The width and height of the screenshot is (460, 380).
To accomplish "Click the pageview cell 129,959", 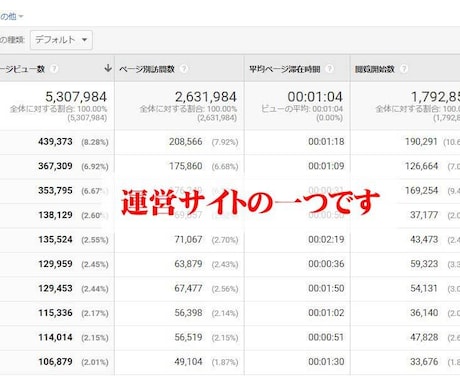I will tap(55, 264).
